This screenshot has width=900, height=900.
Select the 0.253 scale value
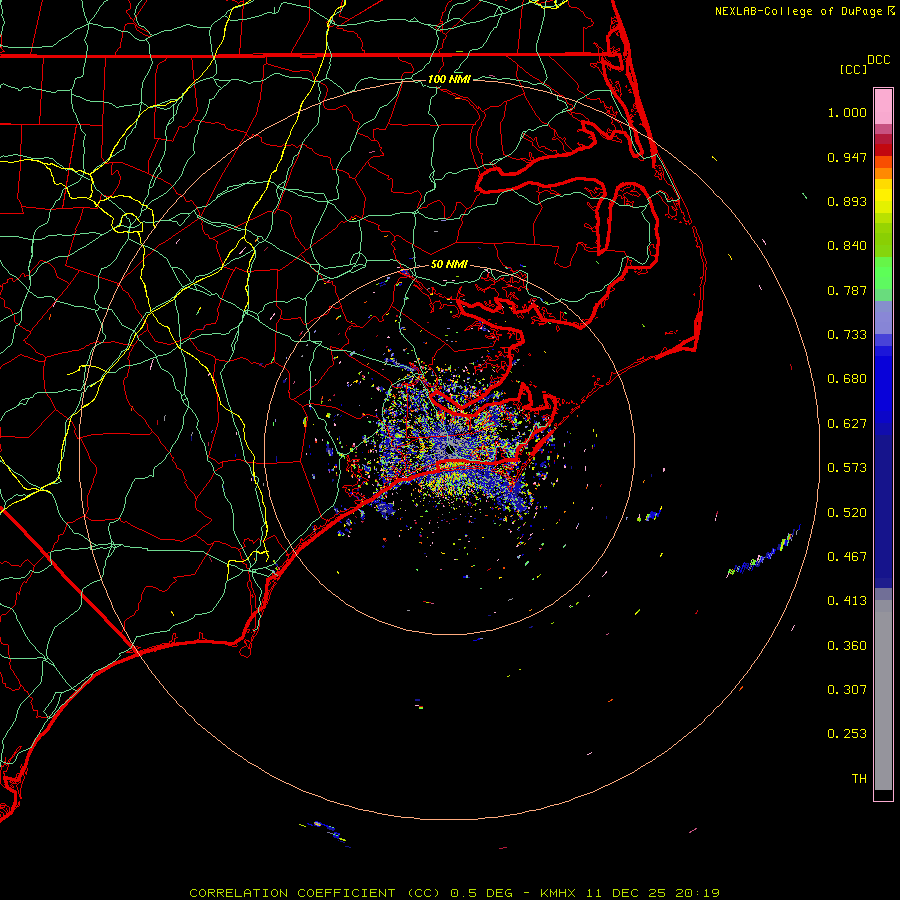click(x=847, y=734)
